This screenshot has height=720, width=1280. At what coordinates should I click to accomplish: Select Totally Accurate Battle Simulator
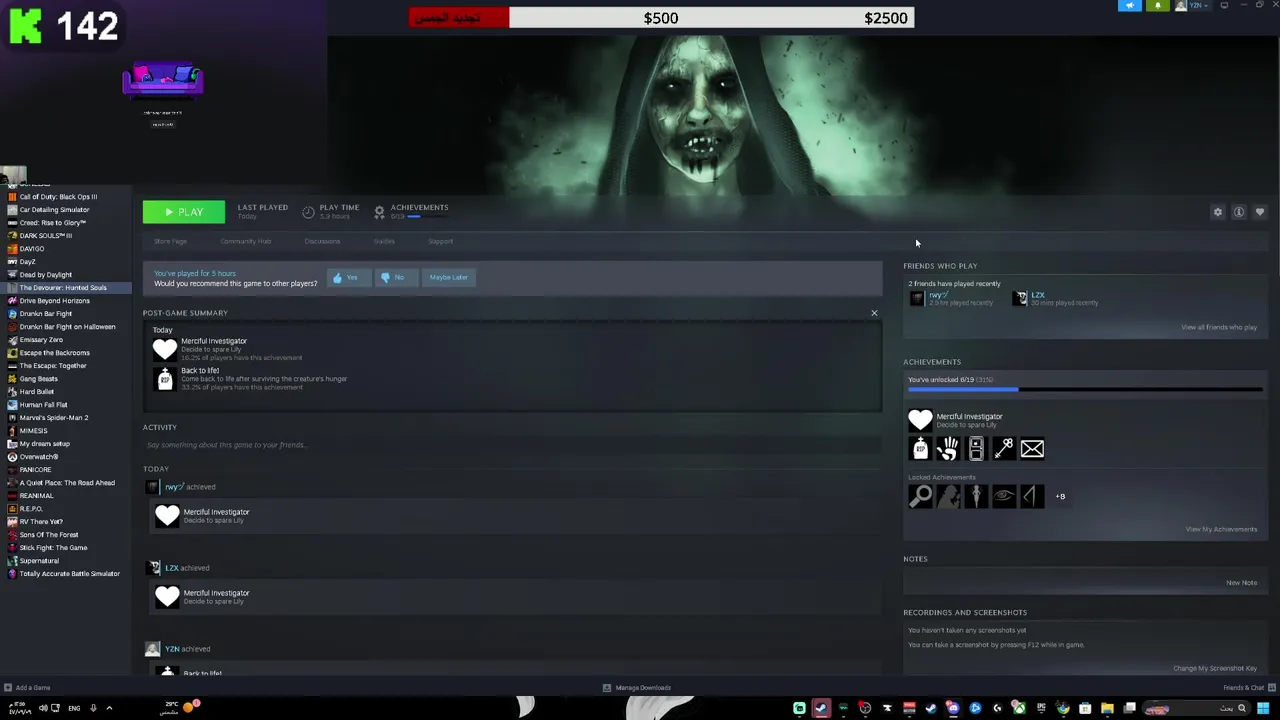(69, 574)
